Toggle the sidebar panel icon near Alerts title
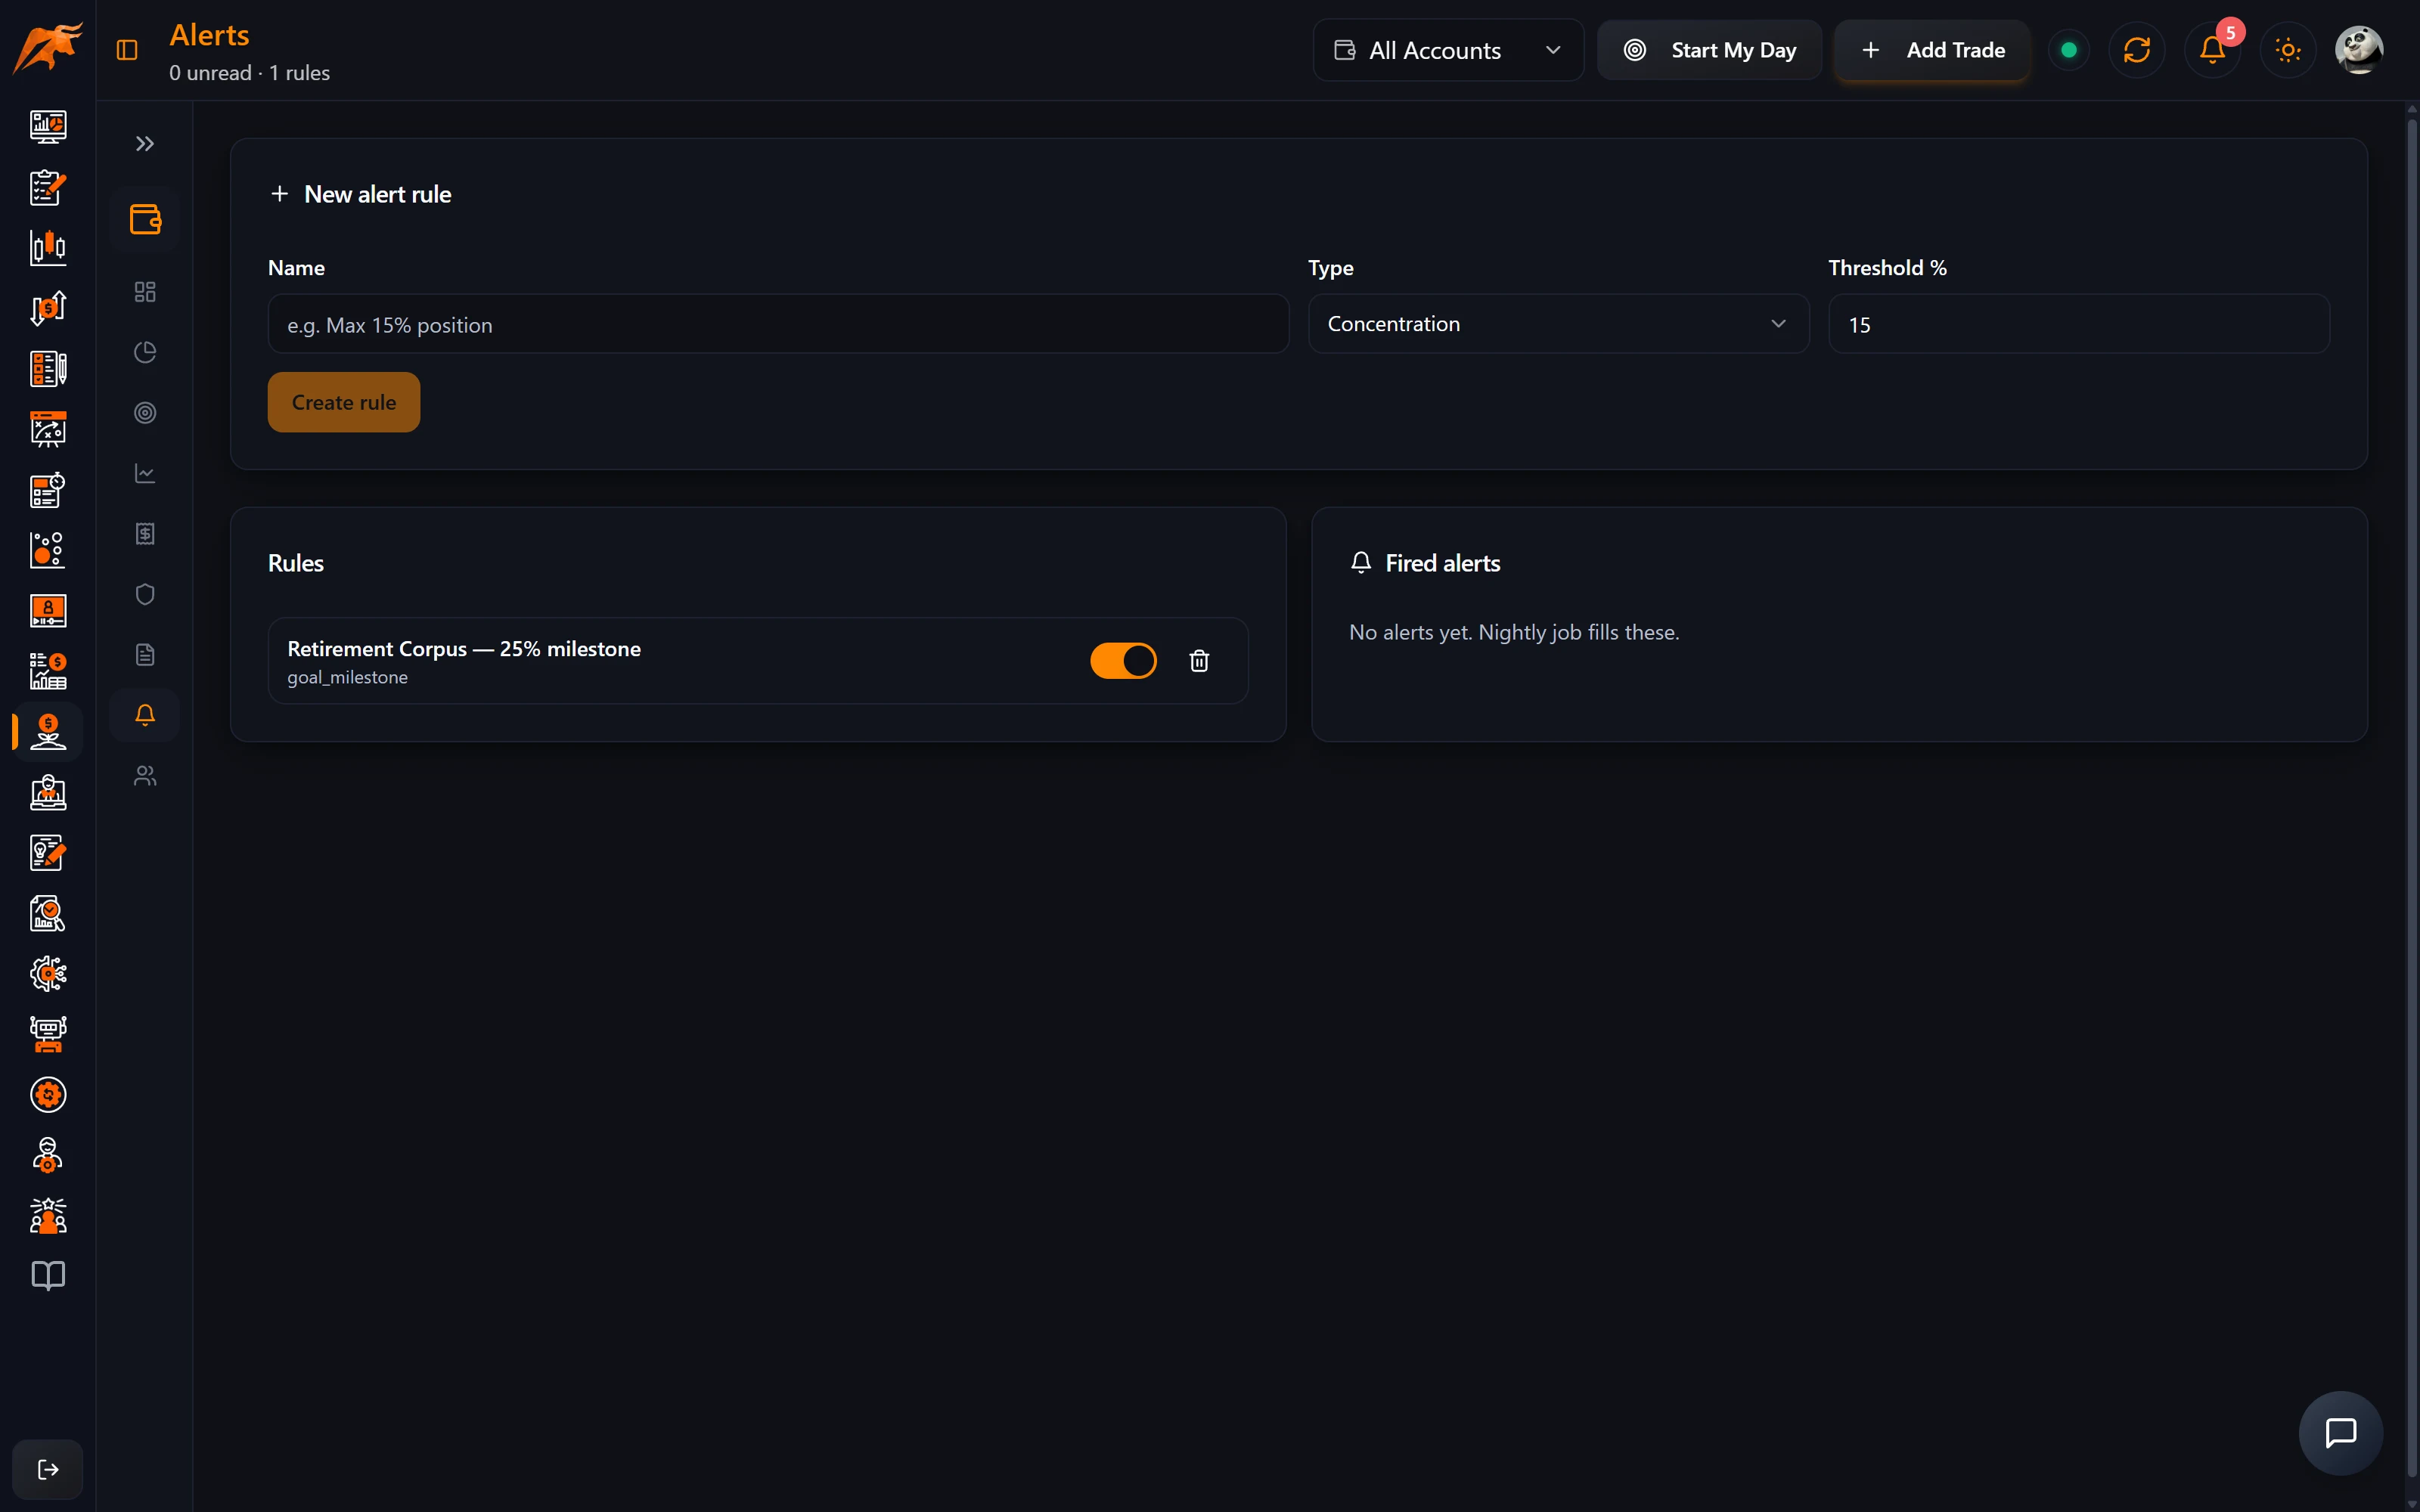Image resolution: width=2420 pixels, height=1512 pixels. (x=127, y=50)
